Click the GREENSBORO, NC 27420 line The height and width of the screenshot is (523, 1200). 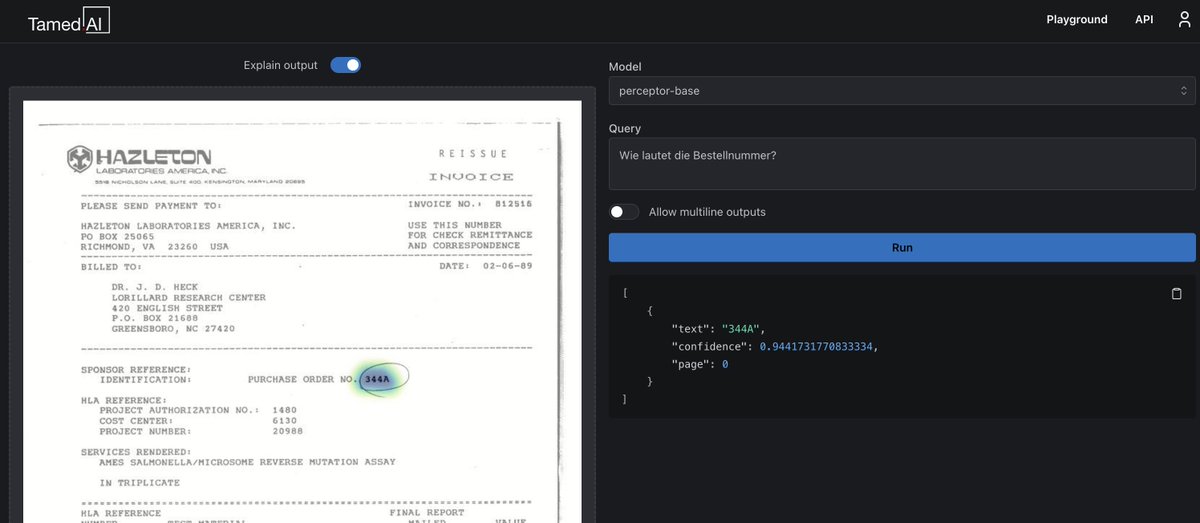click(173, 328)
